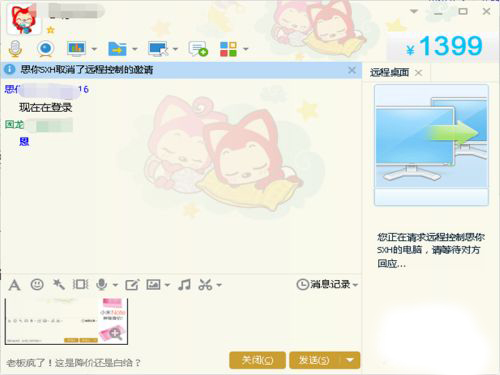The height and width of the screenshot is (375, 500).
Task: Open the ¥1399 advertisement banner
Action: 443,46
